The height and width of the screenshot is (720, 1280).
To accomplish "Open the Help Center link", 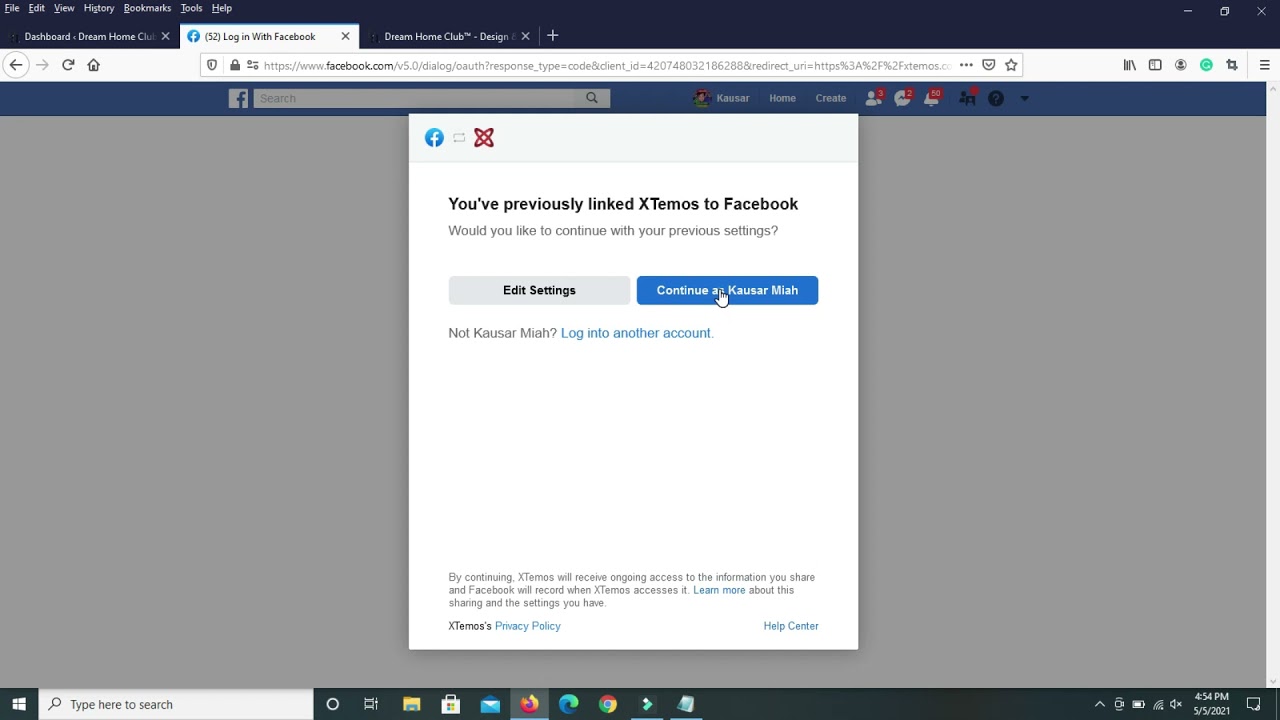I will [791, 626].
